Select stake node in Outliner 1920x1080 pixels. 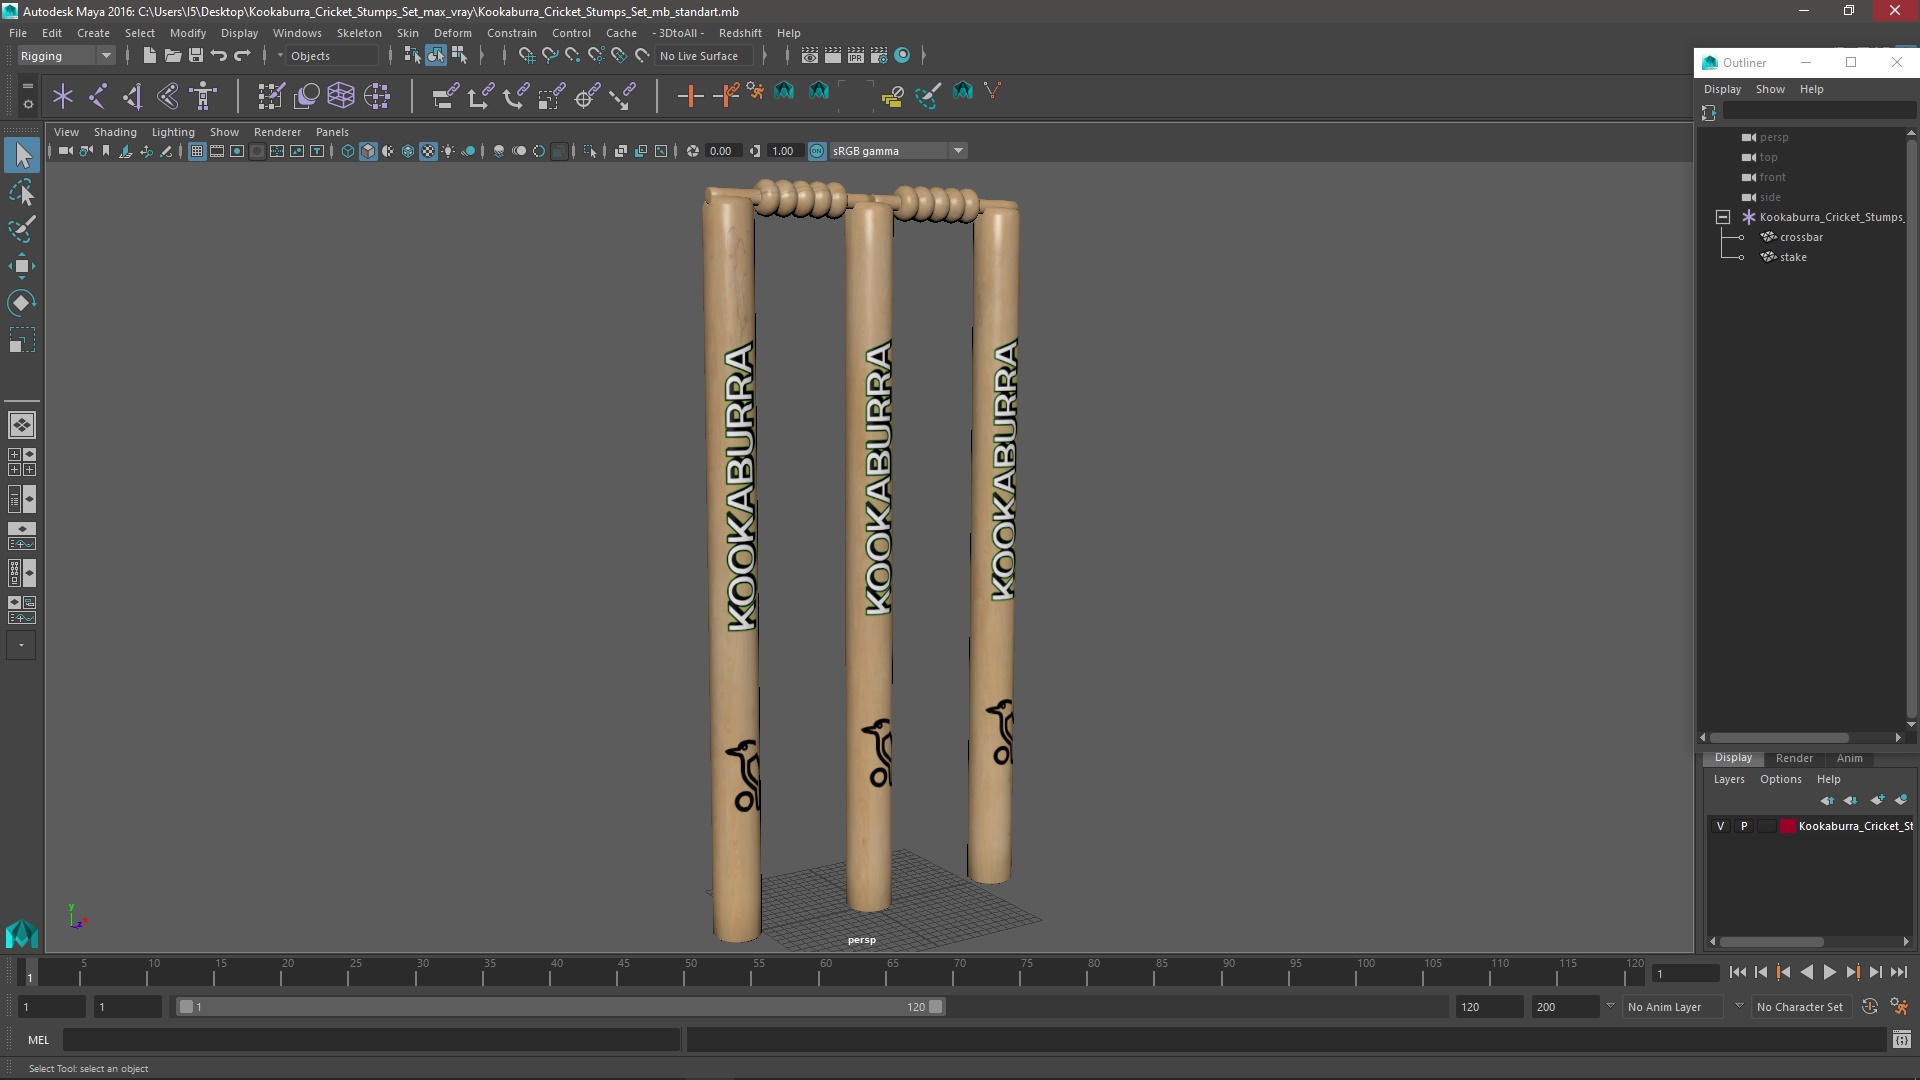pyautogui.click(x=1793, y=257)
